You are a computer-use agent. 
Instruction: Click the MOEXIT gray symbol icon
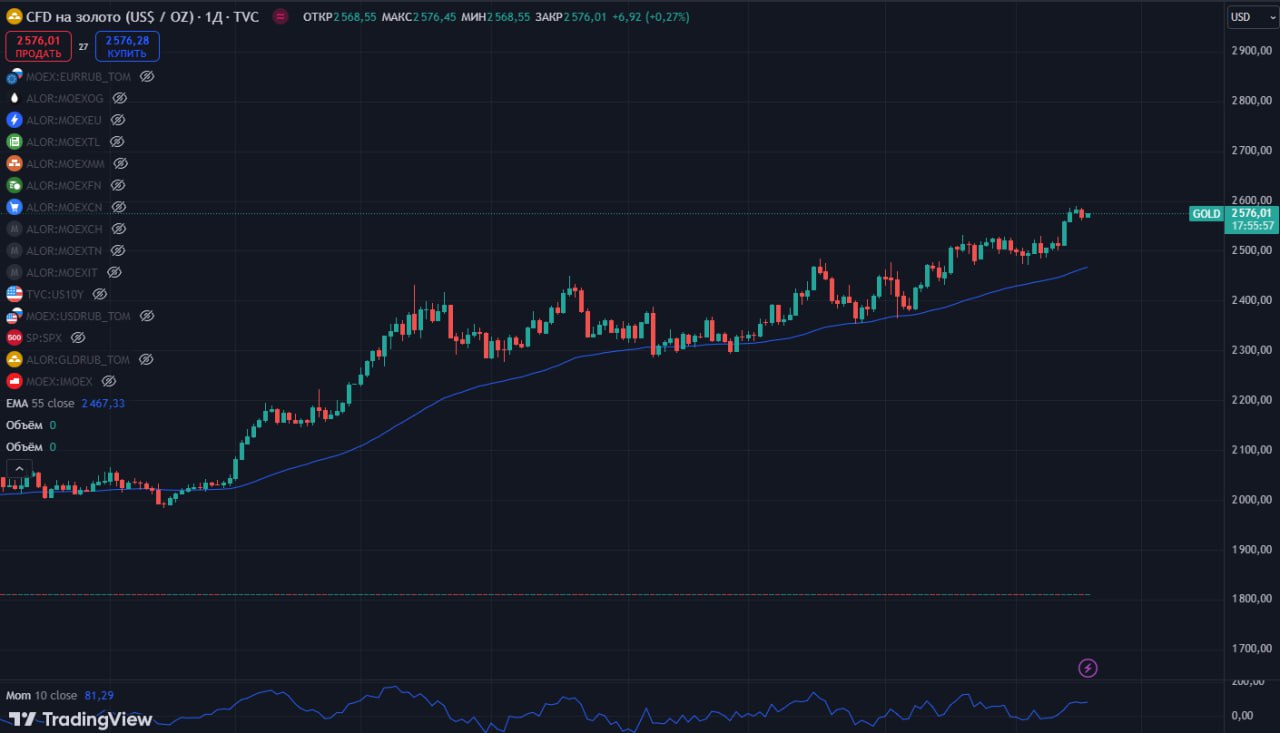coord(14,272)
